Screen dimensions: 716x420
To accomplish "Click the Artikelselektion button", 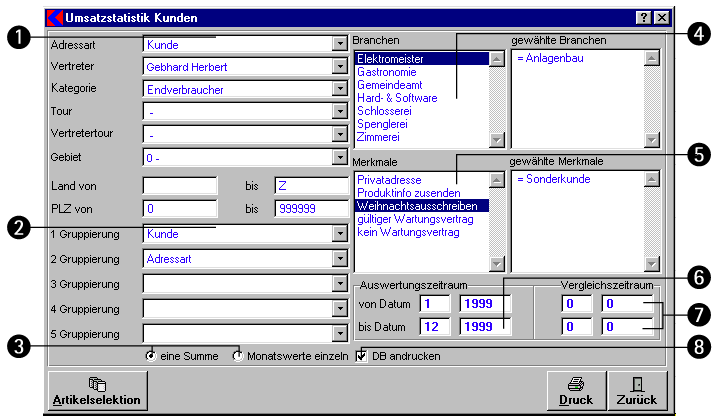I will tap(97, 390).
